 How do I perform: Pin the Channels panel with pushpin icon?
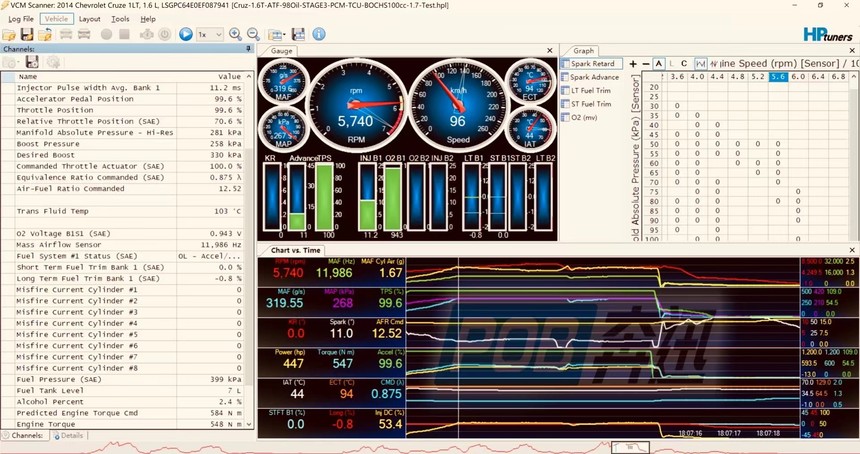[x=248, y=49]
